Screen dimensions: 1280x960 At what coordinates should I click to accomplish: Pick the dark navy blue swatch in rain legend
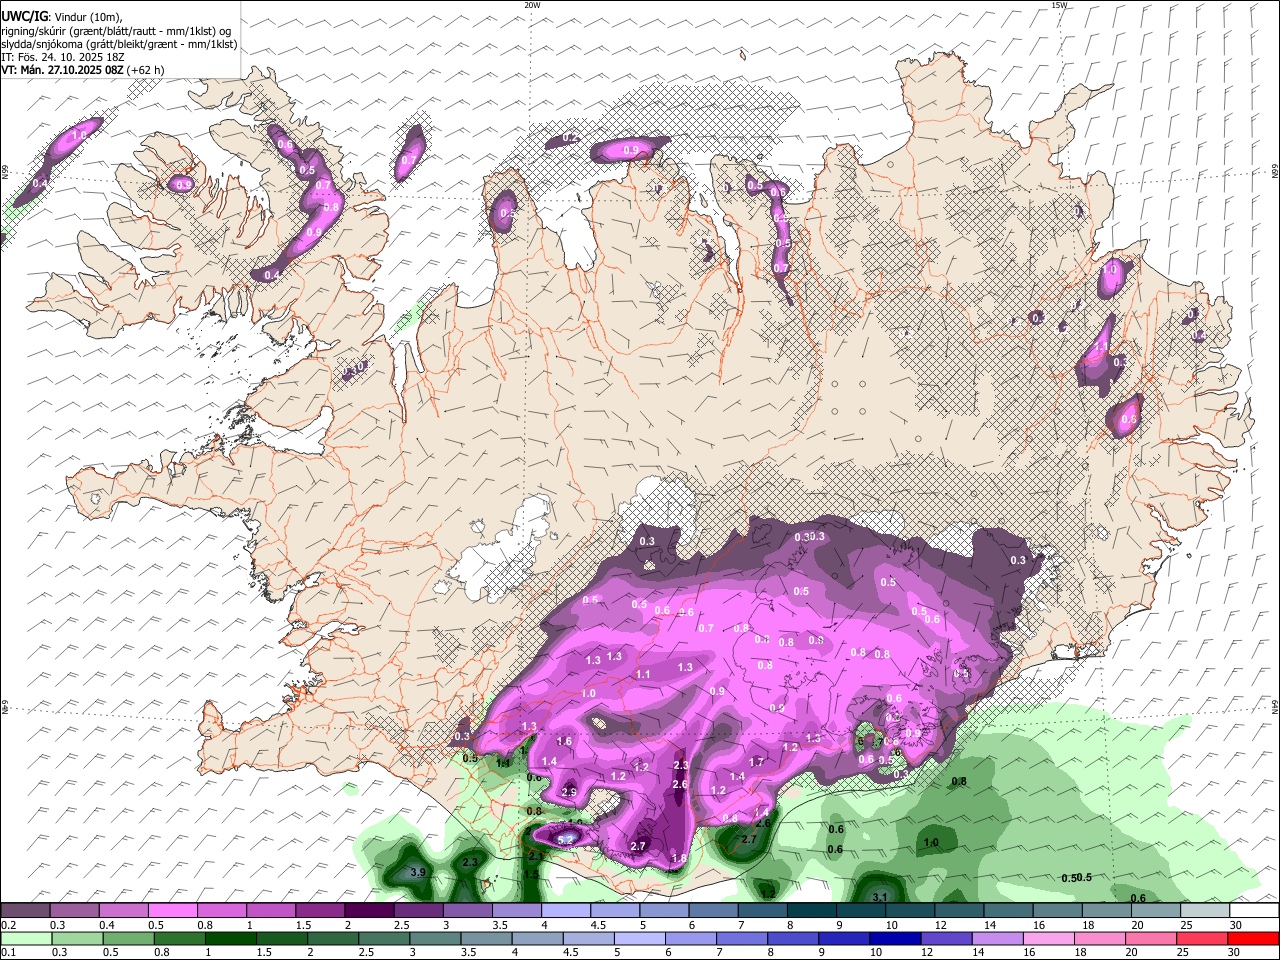tap(894, 939)
